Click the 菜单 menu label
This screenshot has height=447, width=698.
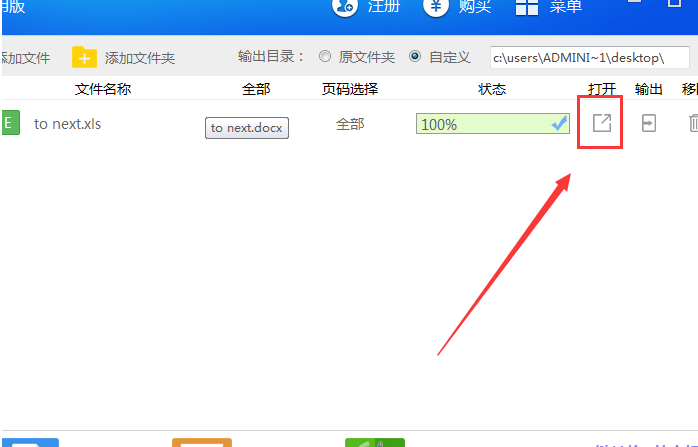click(565, 6)
